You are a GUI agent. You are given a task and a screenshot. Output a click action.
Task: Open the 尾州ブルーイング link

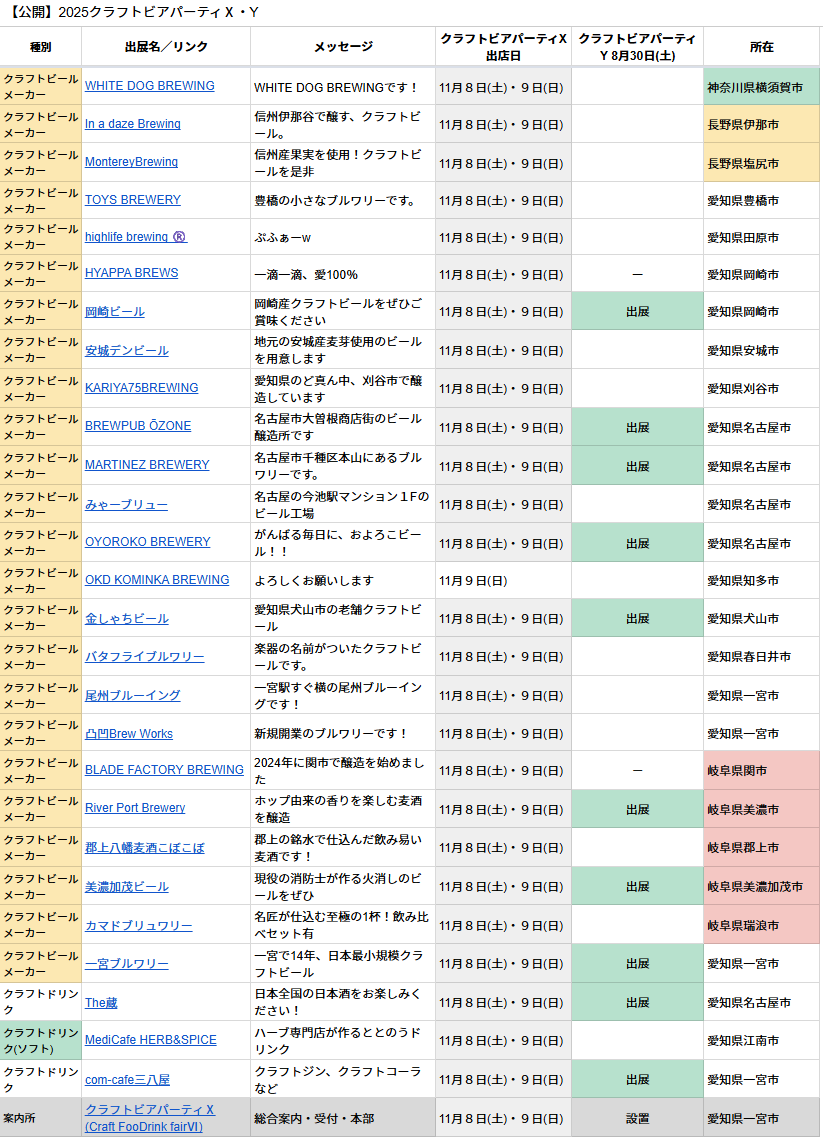(133, 695)
